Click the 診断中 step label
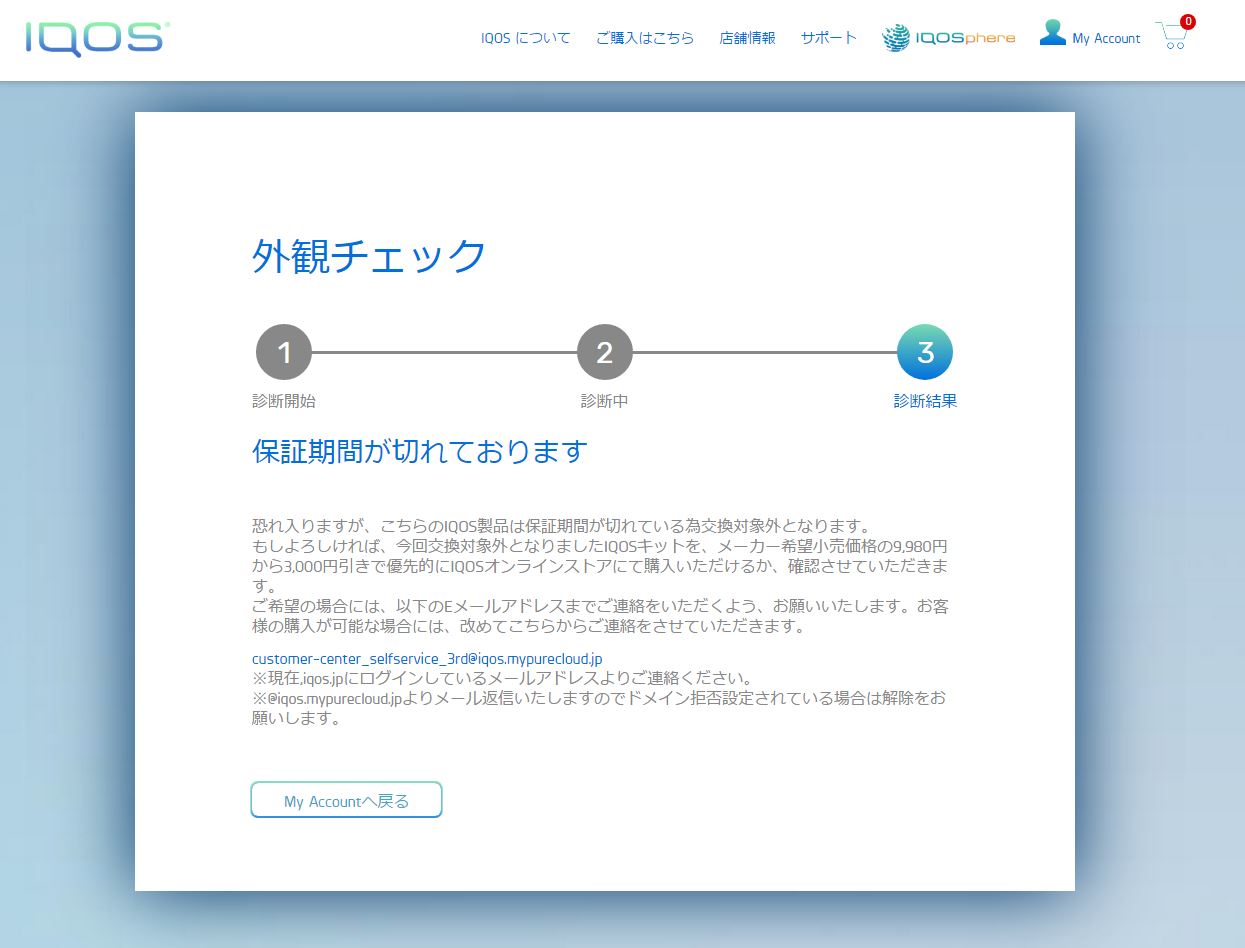Viewport: 1245px width, 948px height. click(605, 401)
